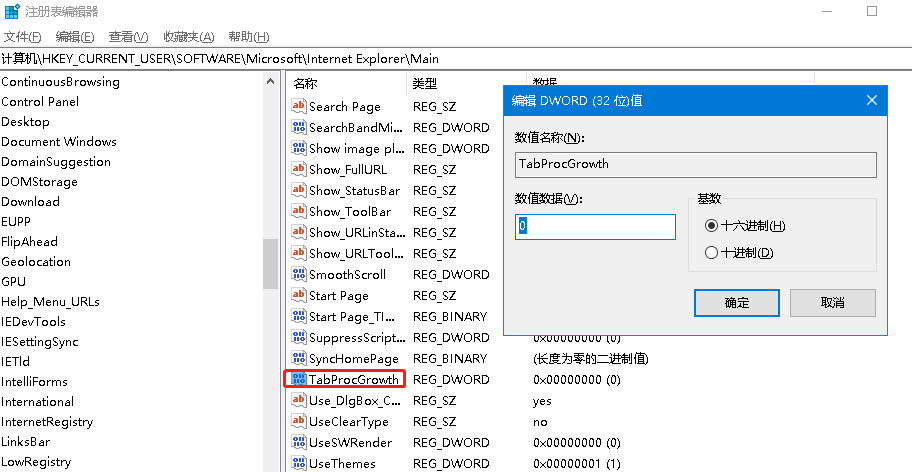Select the 十六进制 hexadecimal radio button

712,226
